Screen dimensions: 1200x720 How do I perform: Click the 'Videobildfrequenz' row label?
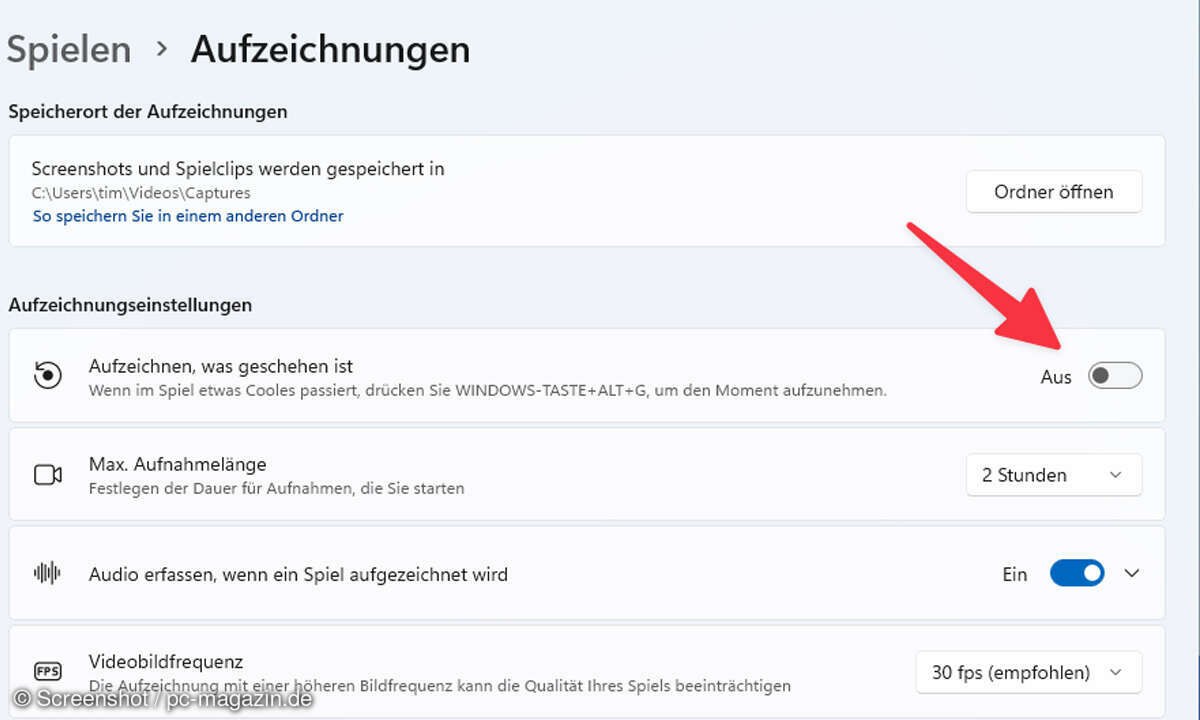166,662
